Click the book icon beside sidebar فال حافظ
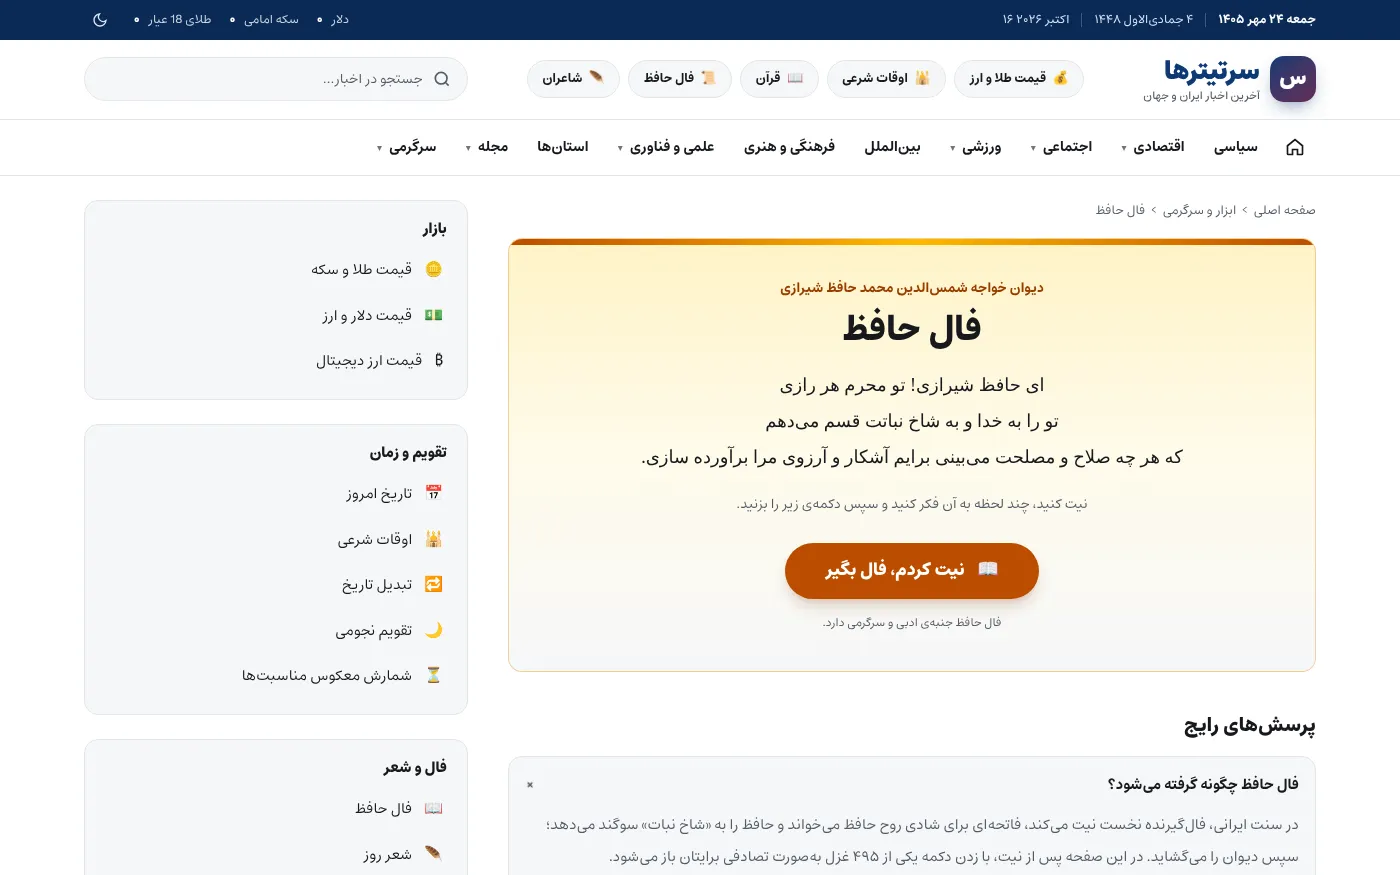Viewport: 1400px width, 875px height. 433,808
